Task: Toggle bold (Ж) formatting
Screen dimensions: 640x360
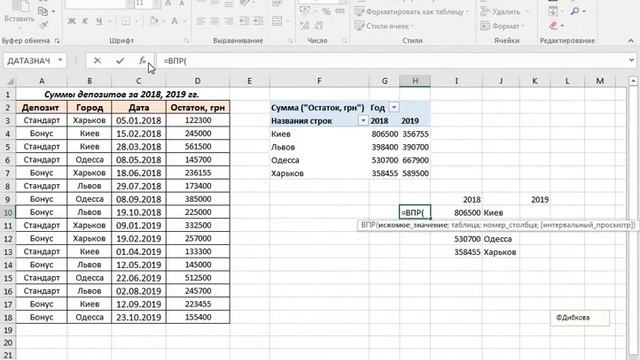Action: tap(71, 21)
